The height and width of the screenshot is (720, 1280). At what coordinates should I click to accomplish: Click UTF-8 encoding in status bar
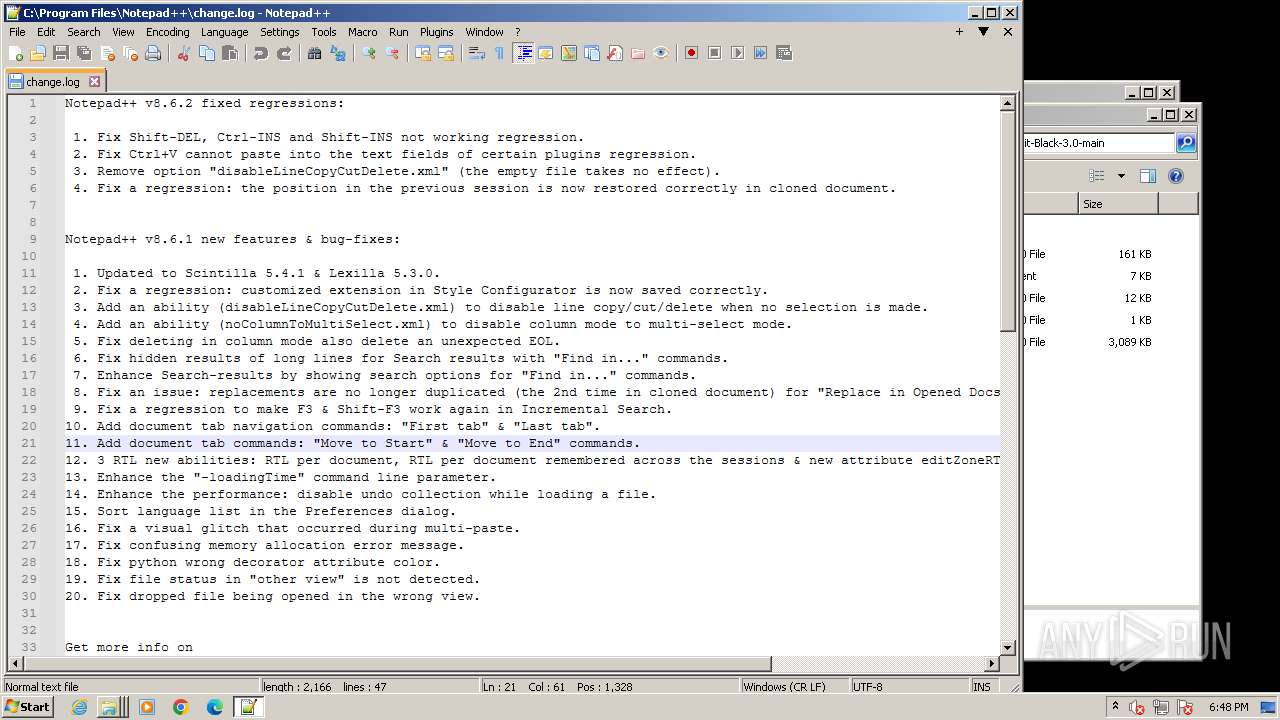click(909, 687)
